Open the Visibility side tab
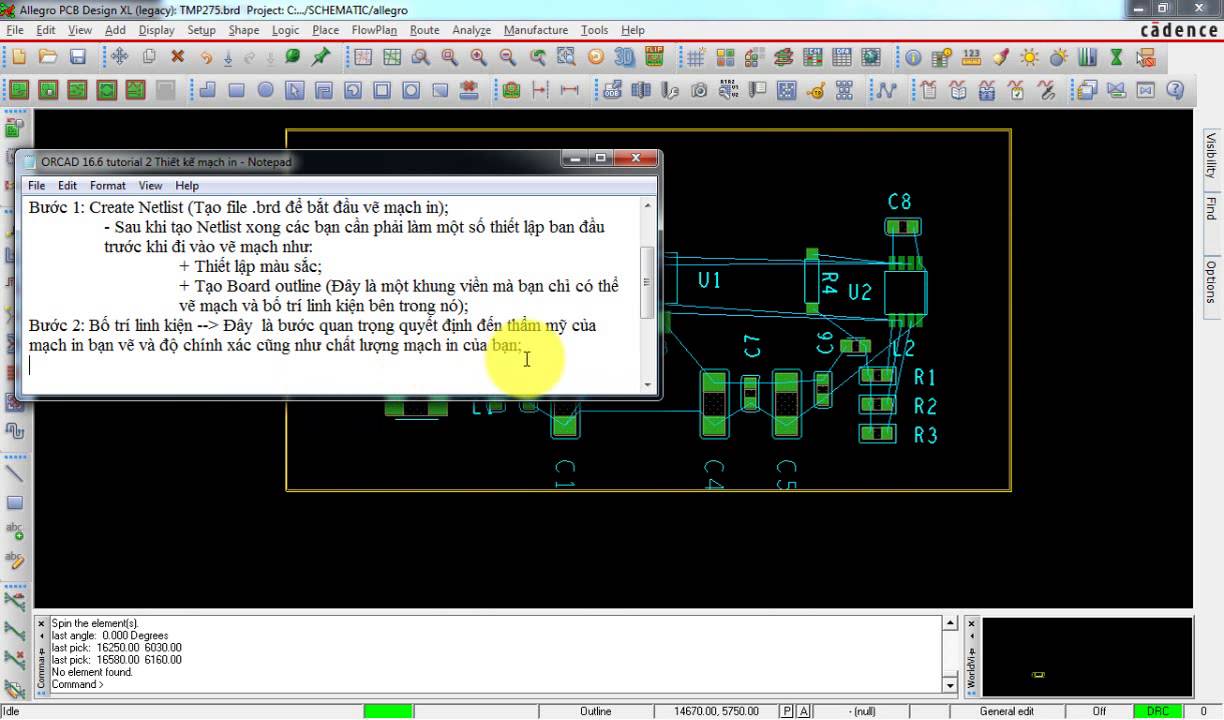 (x=1210, y=155)
